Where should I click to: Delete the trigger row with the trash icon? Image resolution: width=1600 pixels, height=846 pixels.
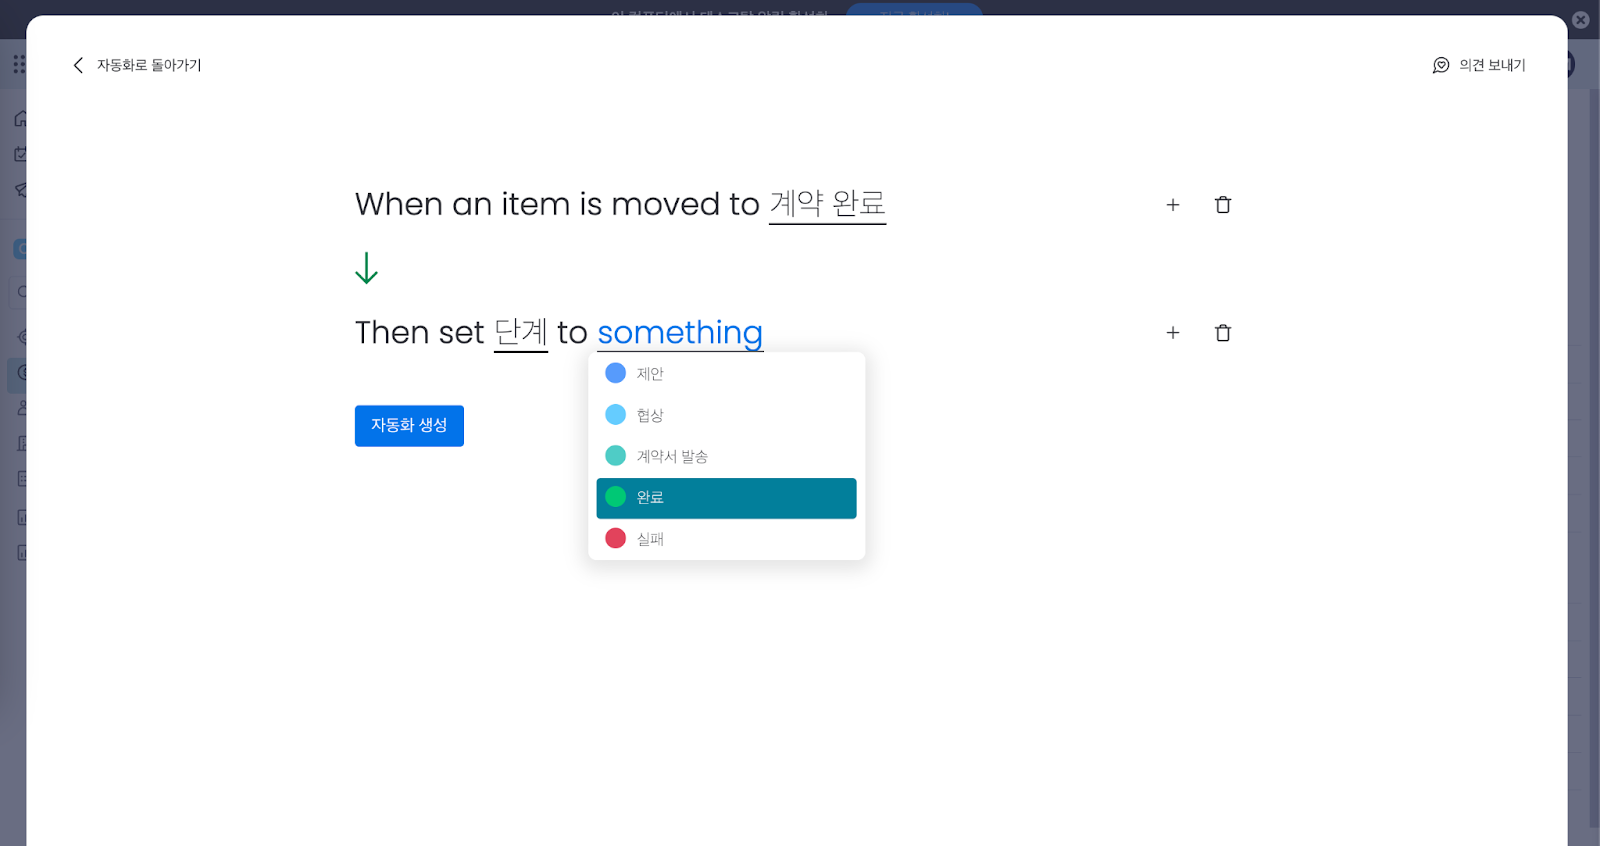[1222, 205]
